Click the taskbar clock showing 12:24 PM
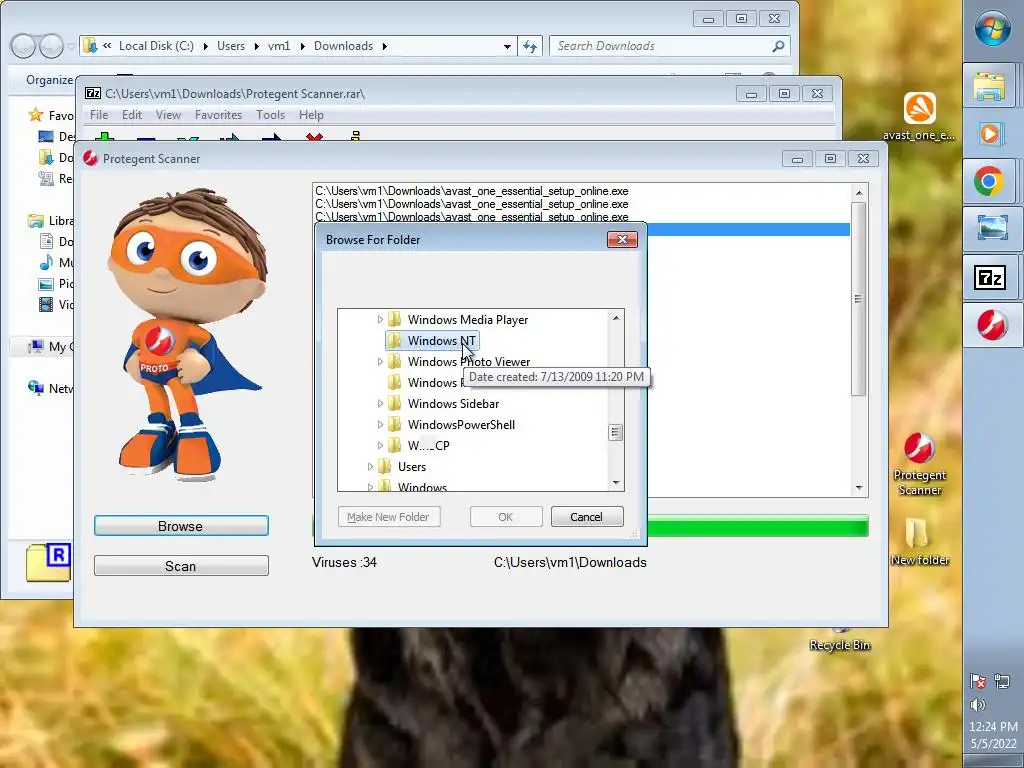The image size is (1024, 768). point(993,726)
